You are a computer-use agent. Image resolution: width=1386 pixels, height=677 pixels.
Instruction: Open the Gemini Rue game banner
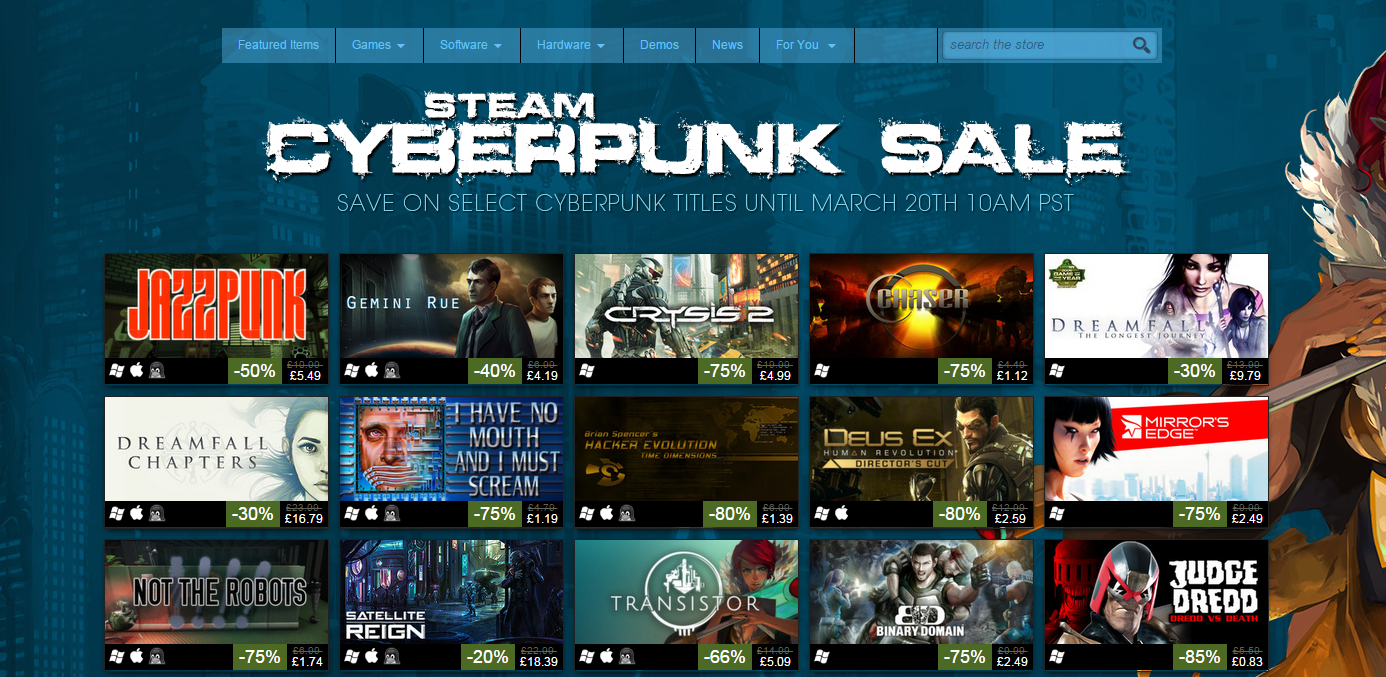(452, 306)
